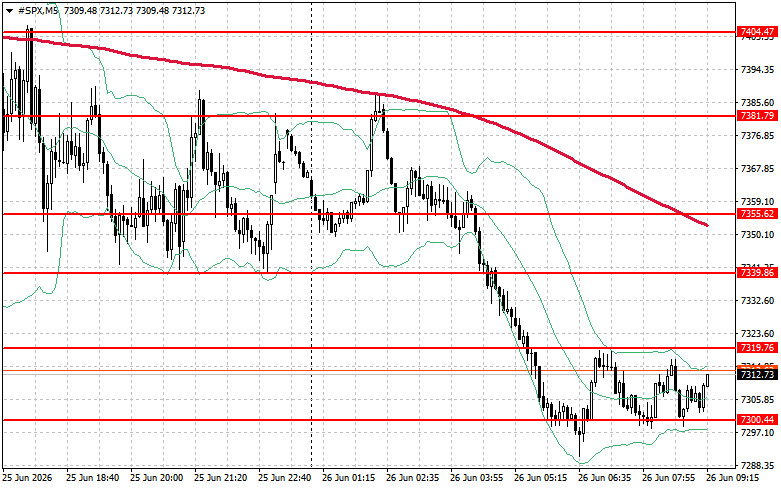Image resolution: width=781 pixels, height=489 pixels.
Task: Select the 7355.62 red level label
Action: [x=757, y=214]
